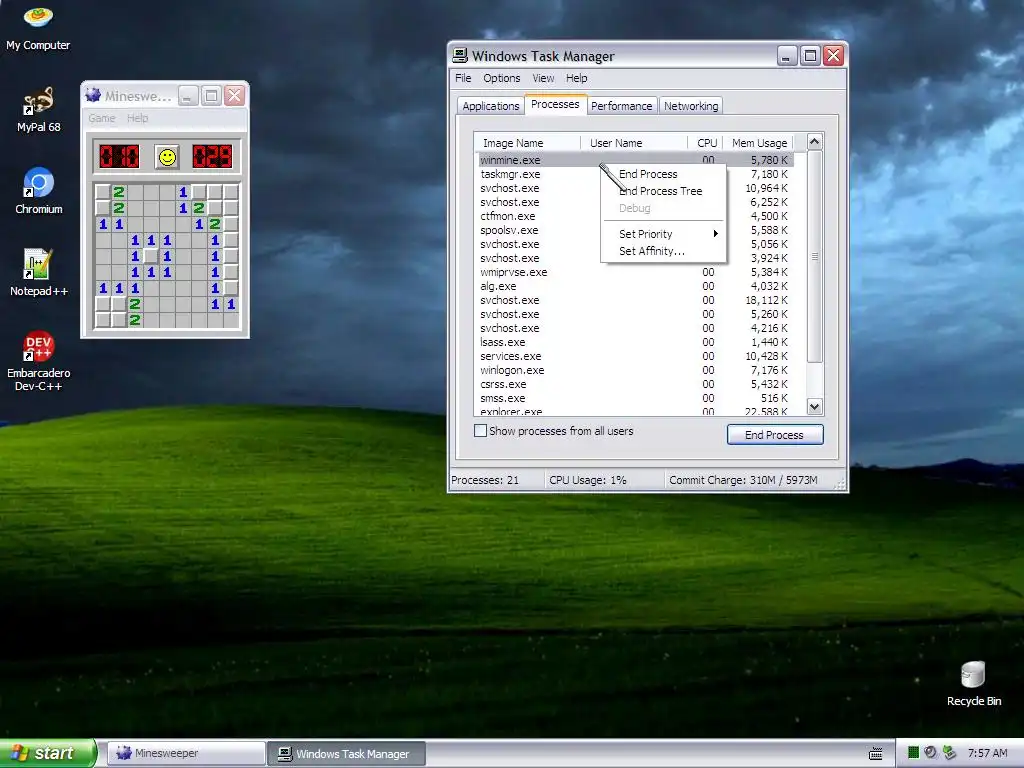The height and width of the screenshot is (768, 1024).
Task: Choose End Process Tree in context menu
Action: pos(662,191)
